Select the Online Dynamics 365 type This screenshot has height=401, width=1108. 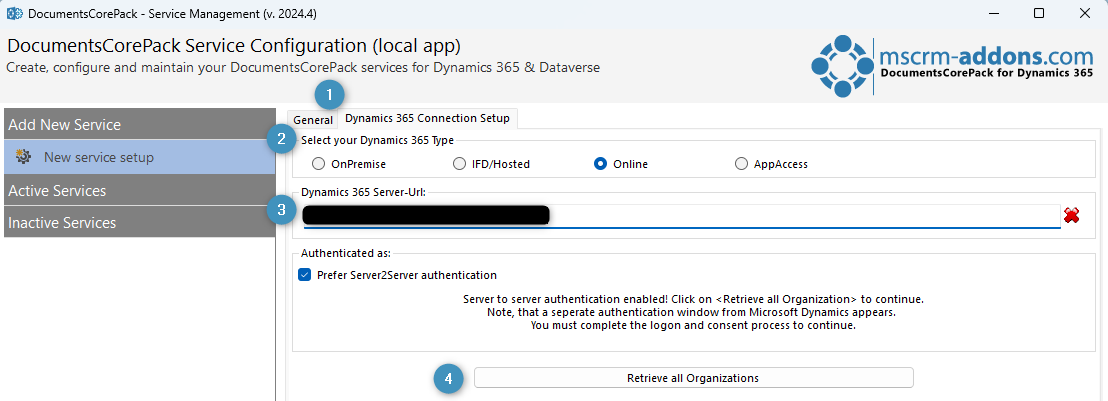coord(601,164)
